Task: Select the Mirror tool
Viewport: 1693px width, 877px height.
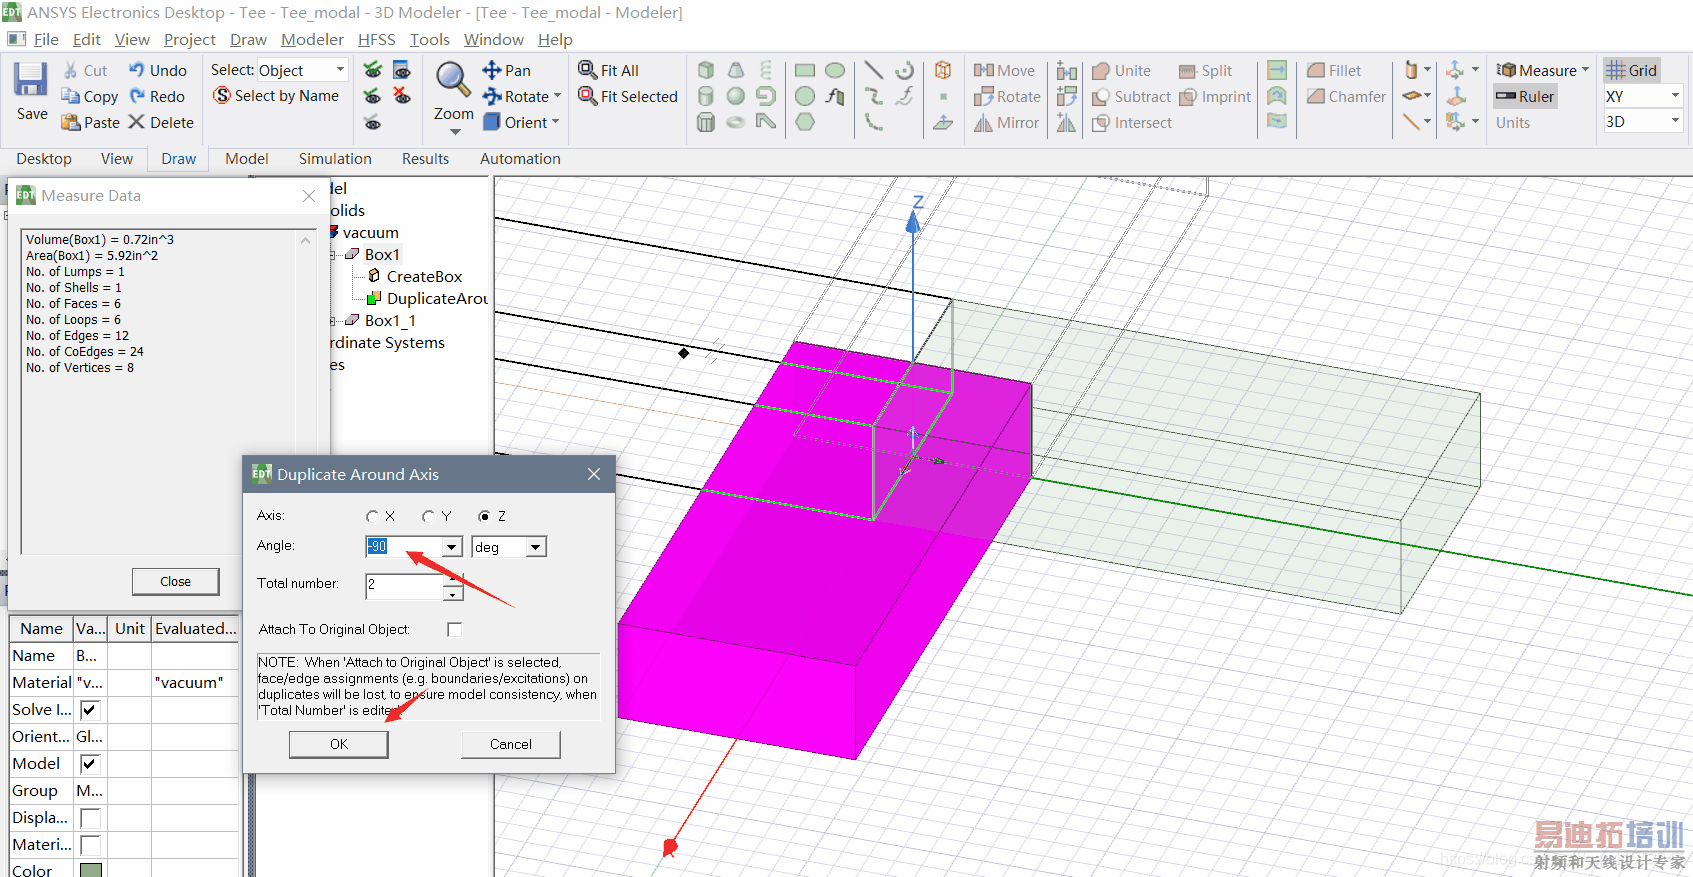Action: [x=1007, y=123]
